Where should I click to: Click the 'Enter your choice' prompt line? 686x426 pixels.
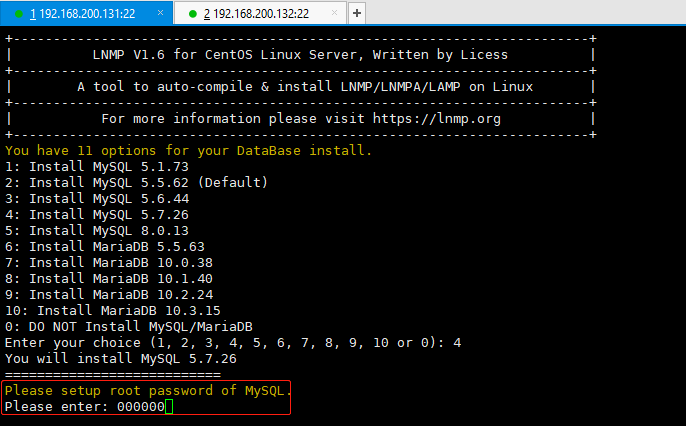click(x=233, y=342)
